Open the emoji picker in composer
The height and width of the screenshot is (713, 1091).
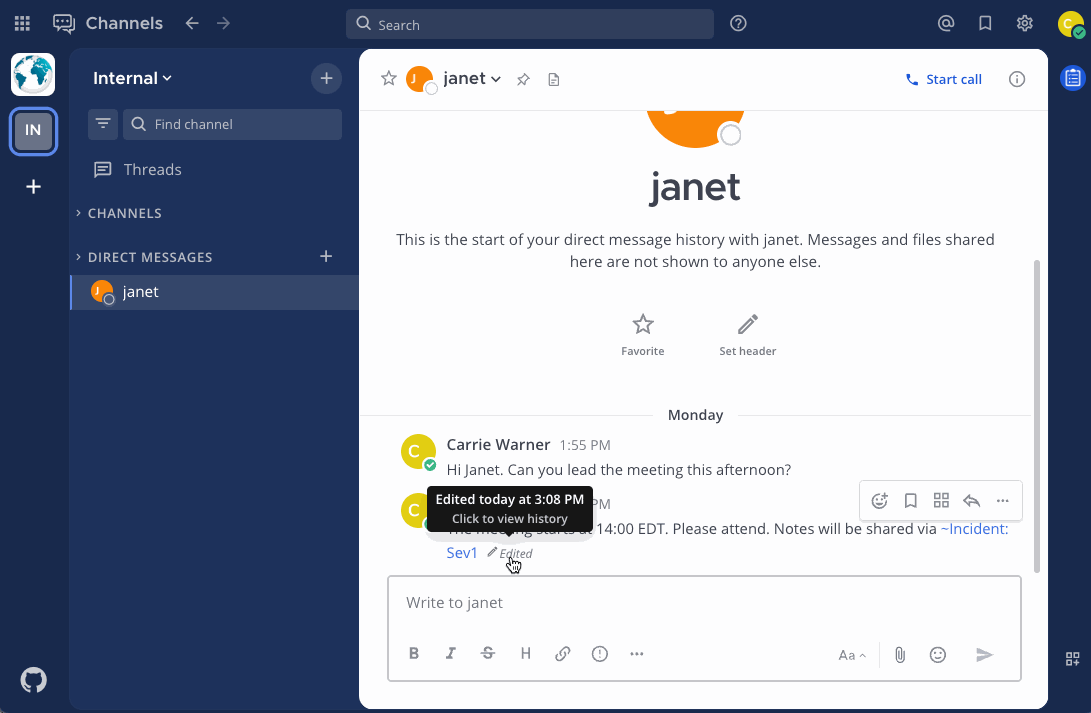coord(938,655)
